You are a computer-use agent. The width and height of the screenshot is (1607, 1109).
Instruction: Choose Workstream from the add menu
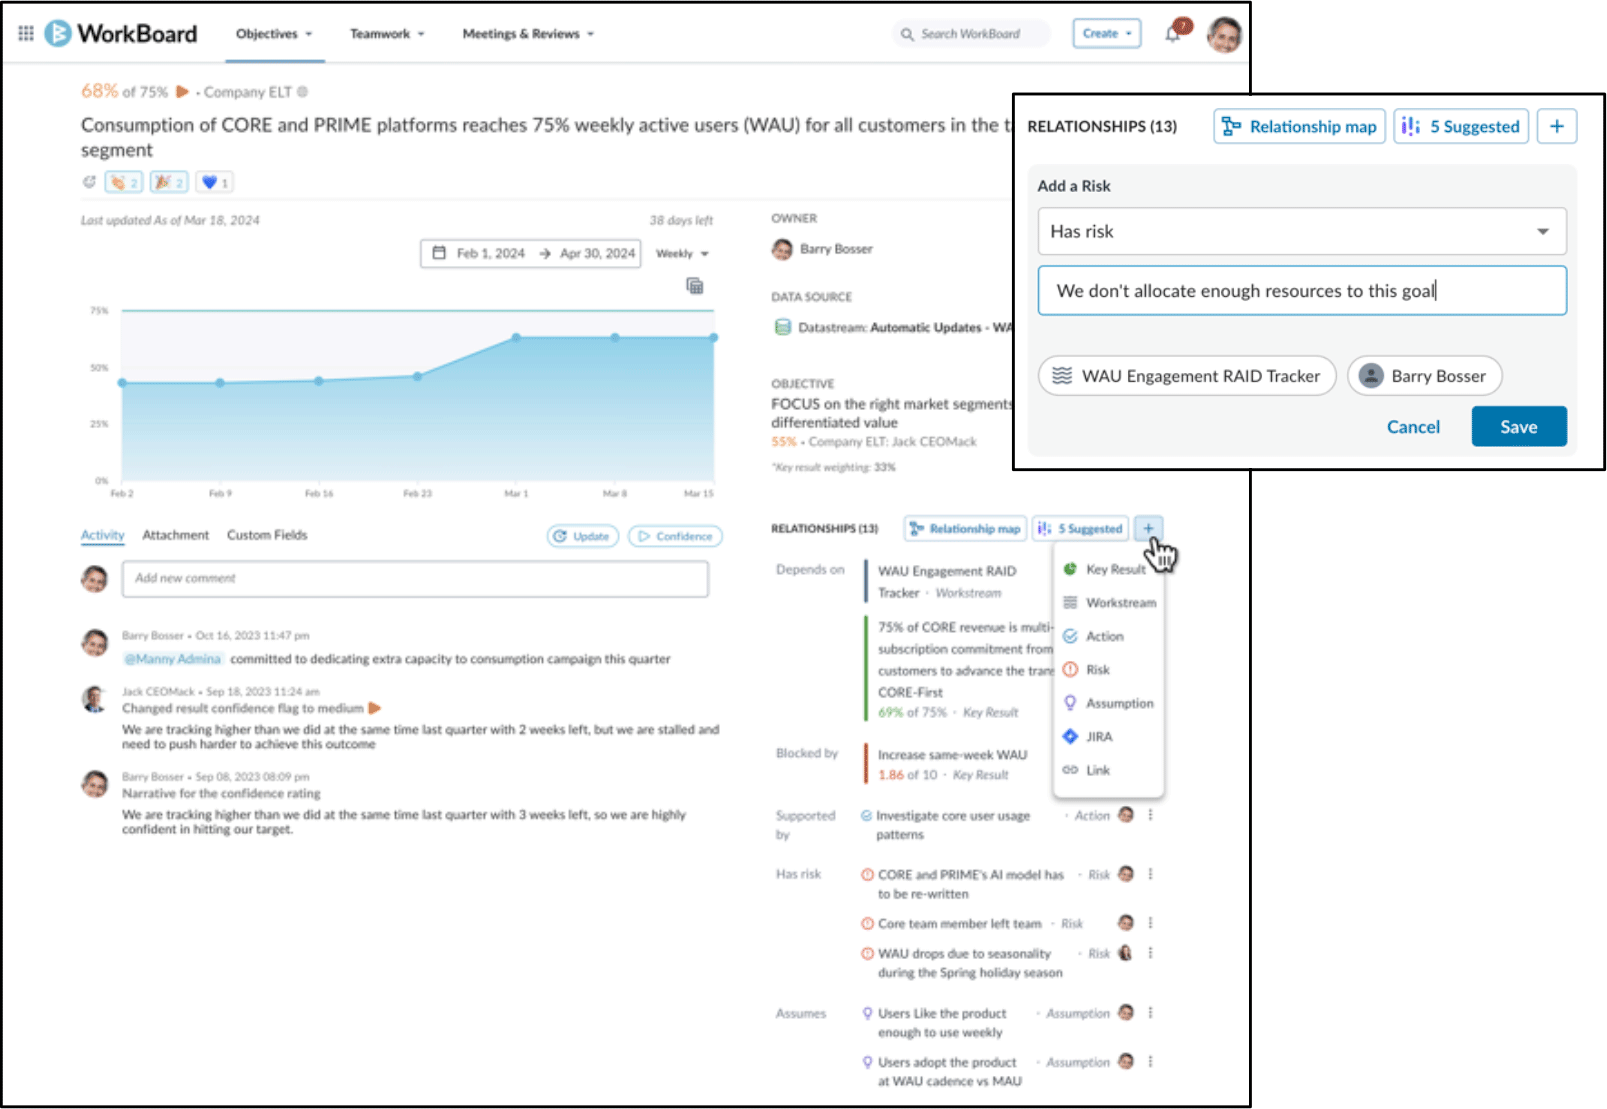tap(1109, 603)
